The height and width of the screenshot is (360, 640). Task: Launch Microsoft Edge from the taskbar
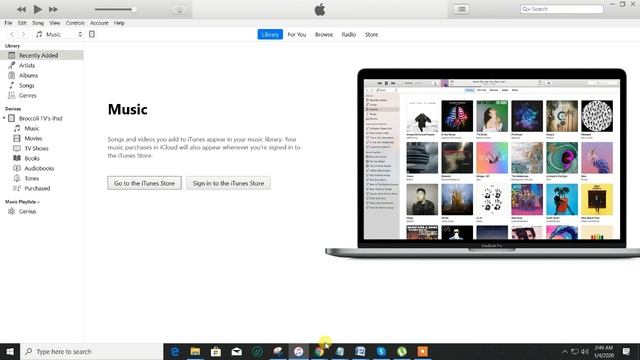[175, 351]
